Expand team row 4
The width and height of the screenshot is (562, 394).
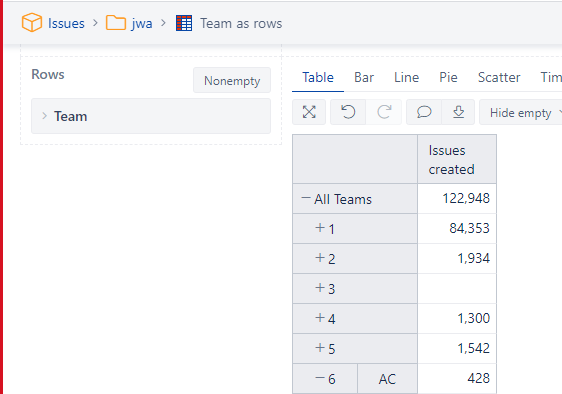click(x=320, y=318)
